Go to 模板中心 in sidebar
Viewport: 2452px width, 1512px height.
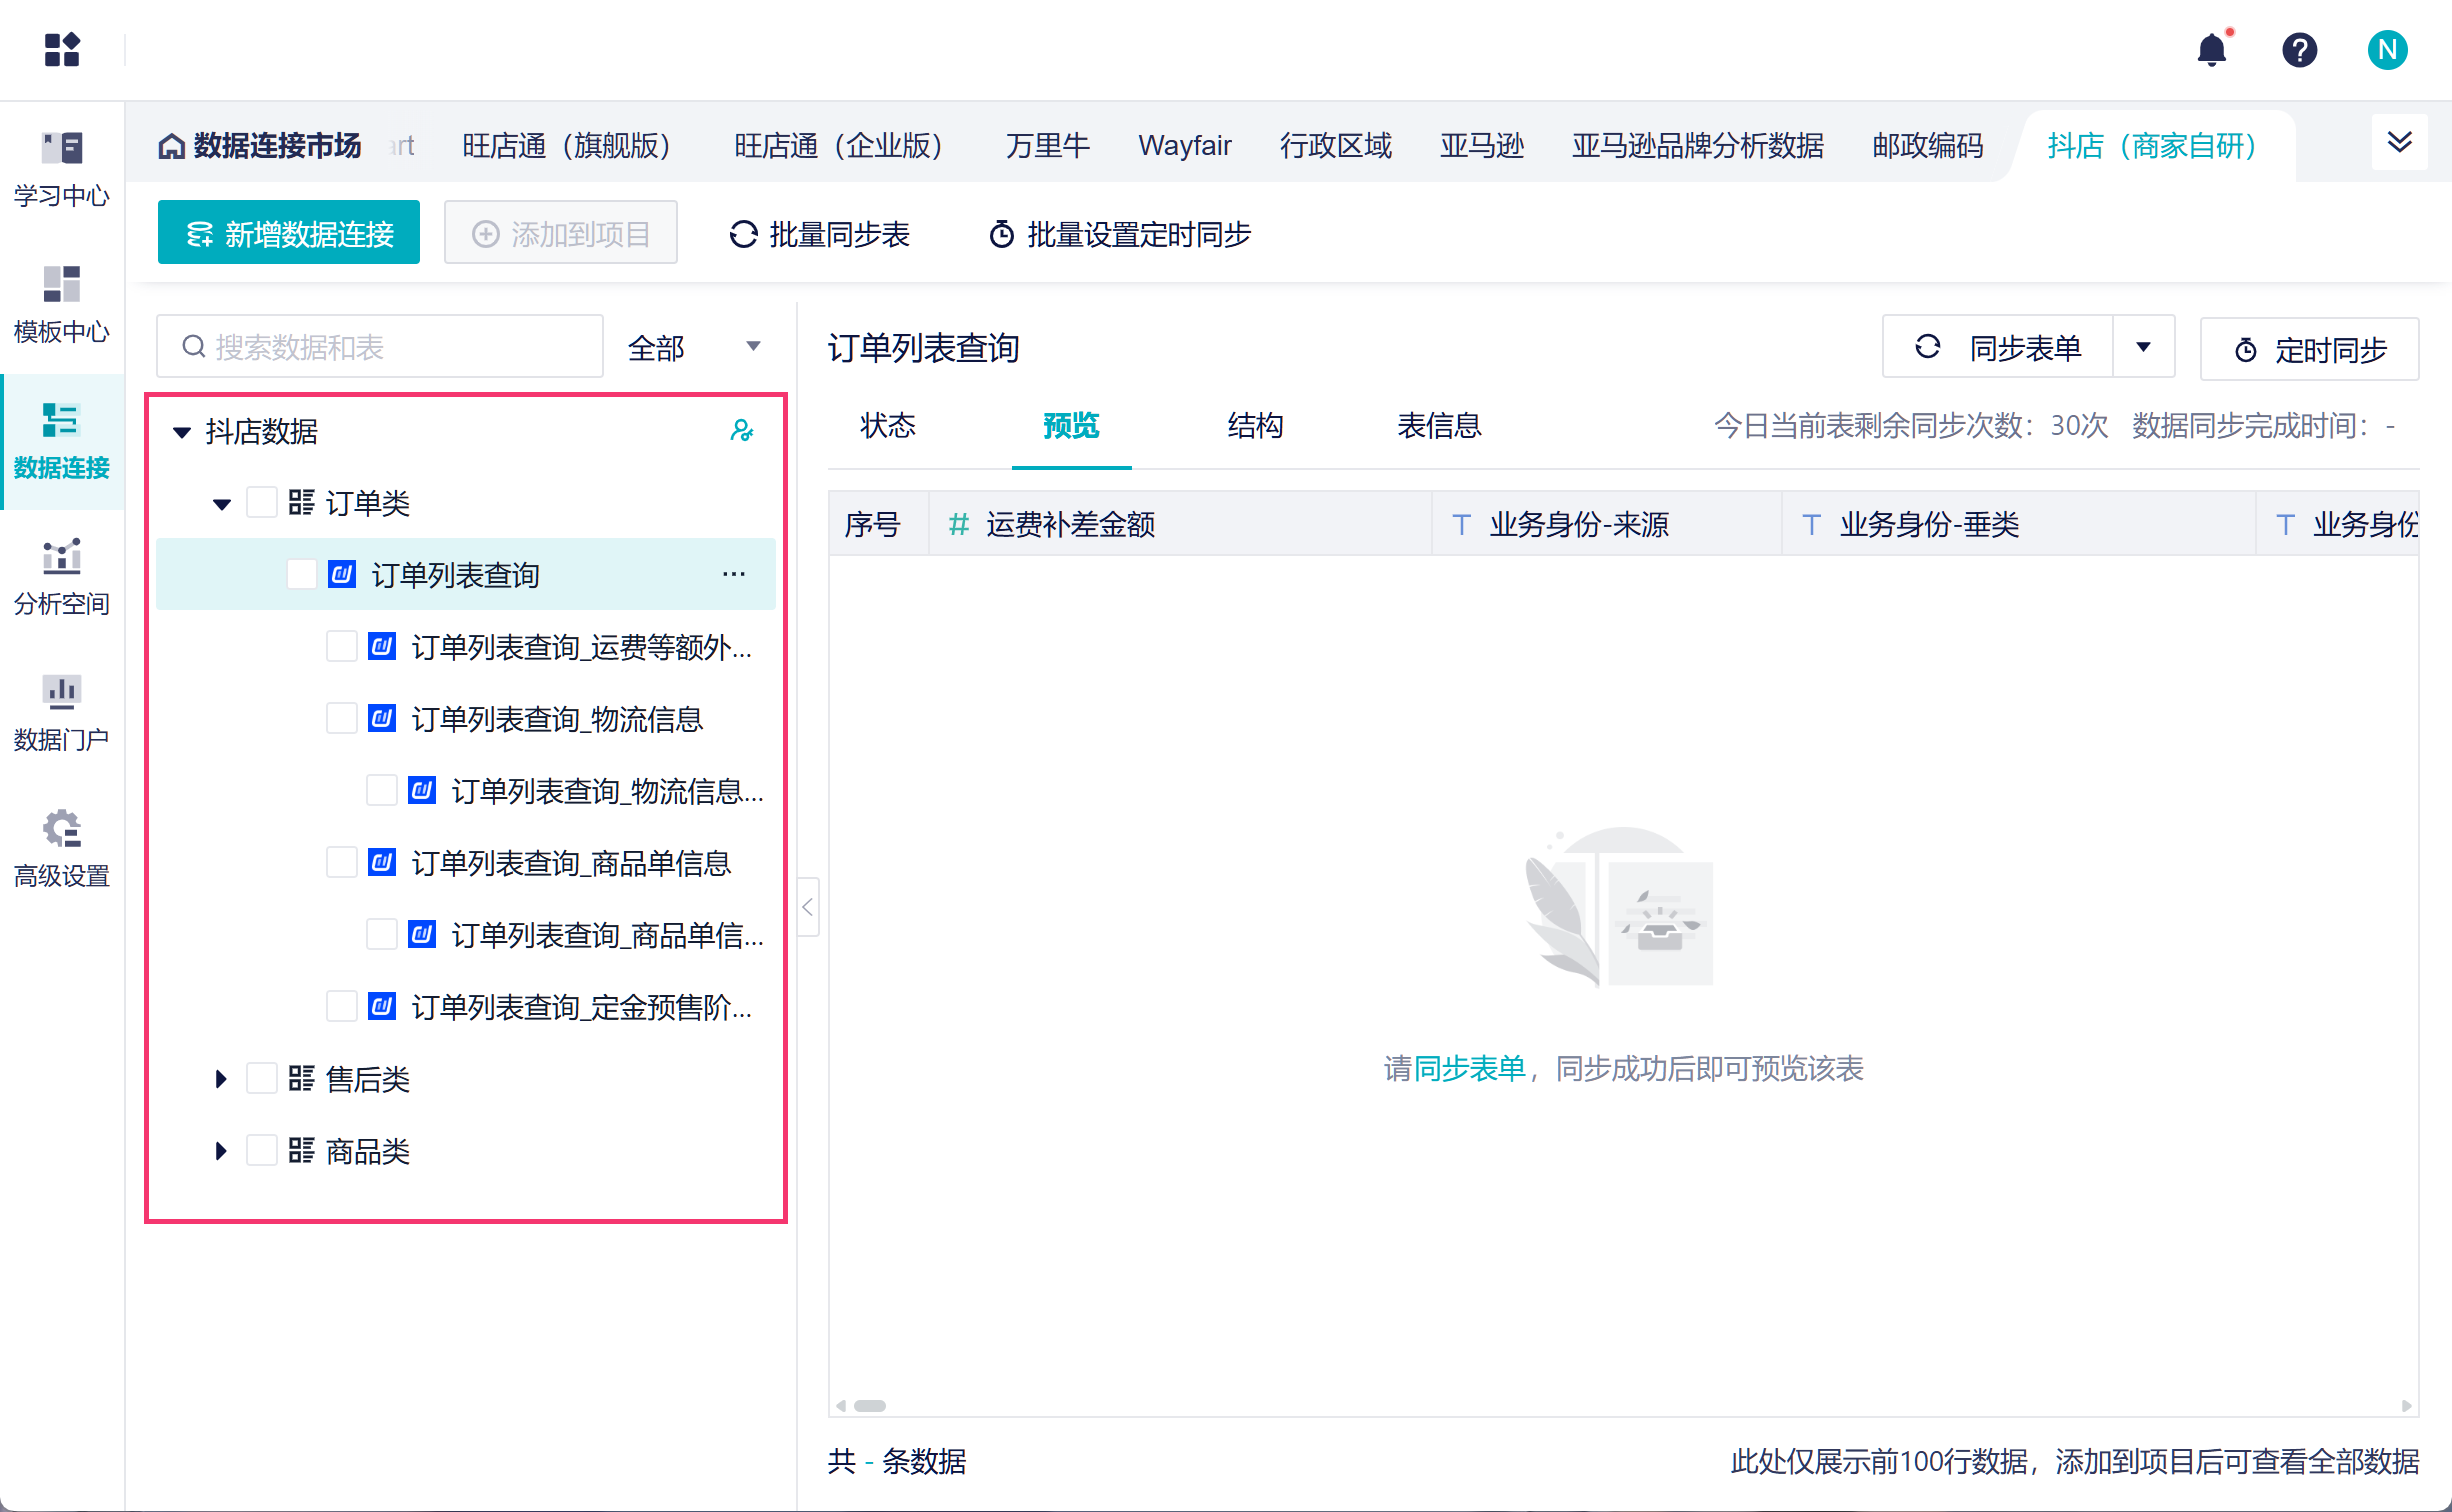[62, 304]
